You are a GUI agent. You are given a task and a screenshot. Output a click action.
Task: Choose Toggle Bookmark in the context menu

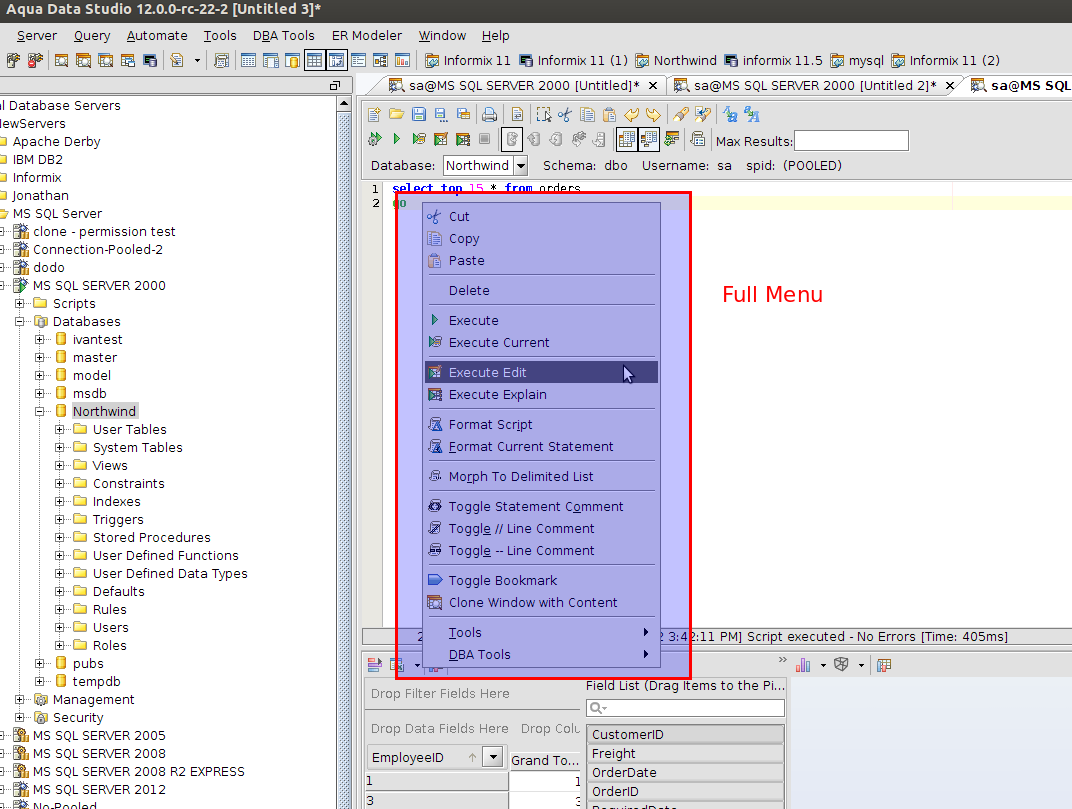pos(541,581)
